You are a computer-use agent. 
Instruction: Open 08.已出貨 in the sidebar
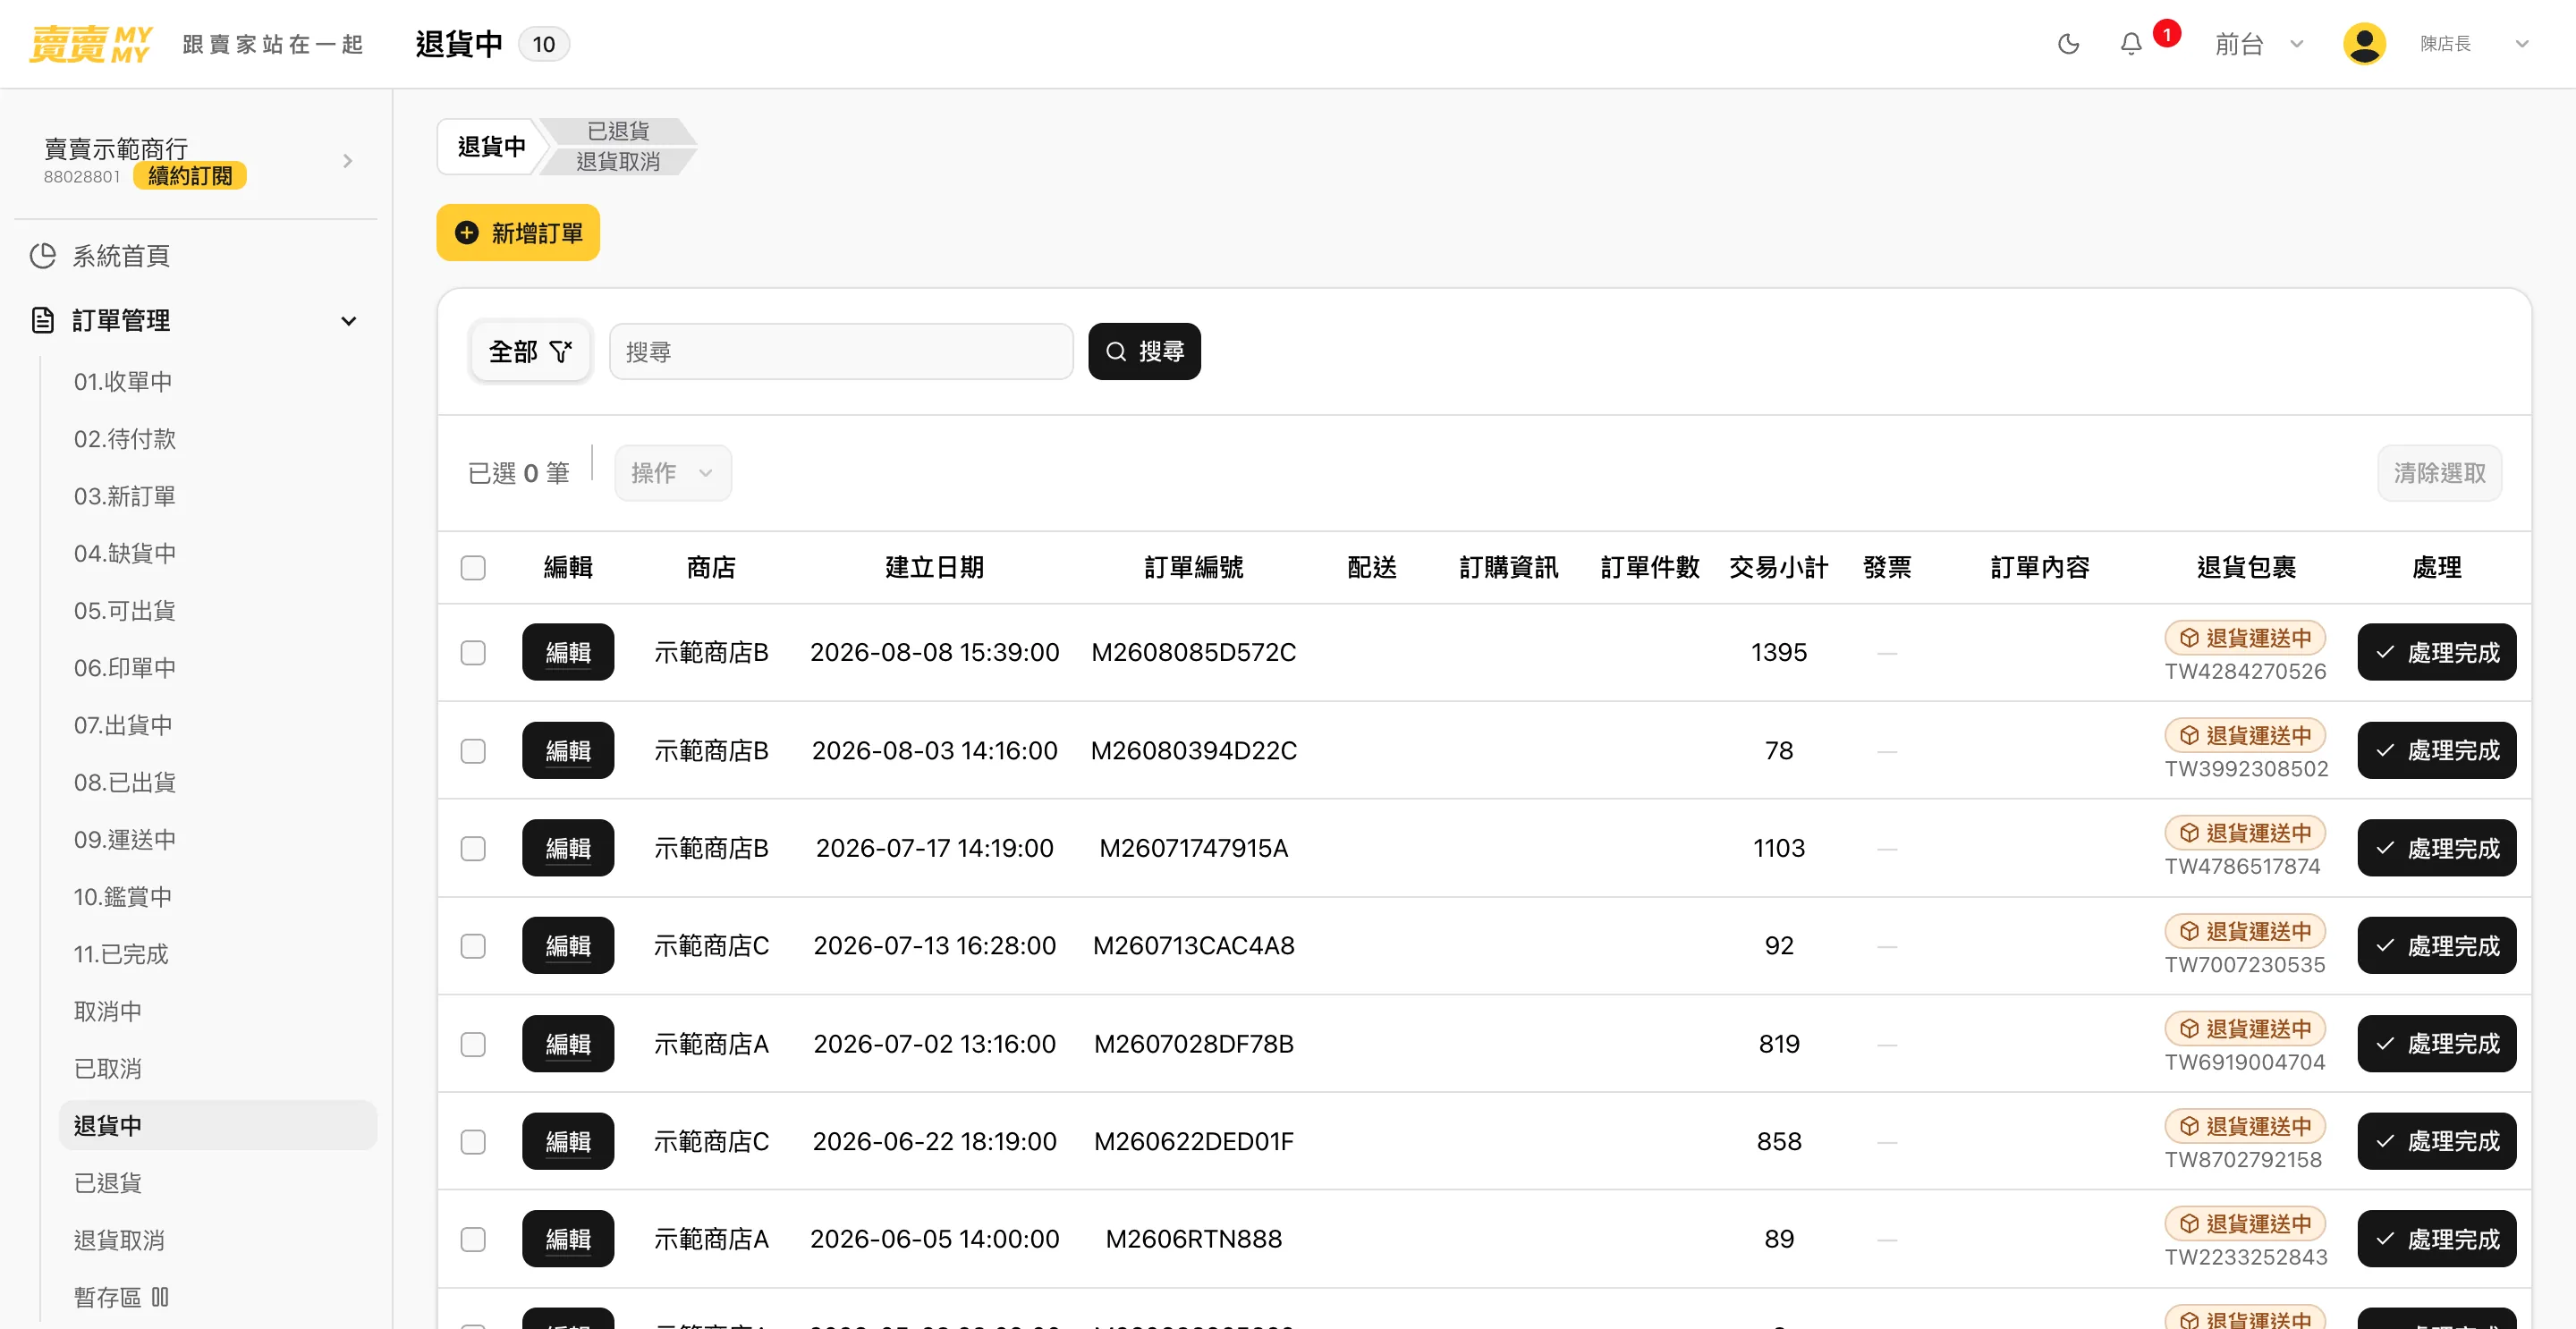[x=124, y=782]
